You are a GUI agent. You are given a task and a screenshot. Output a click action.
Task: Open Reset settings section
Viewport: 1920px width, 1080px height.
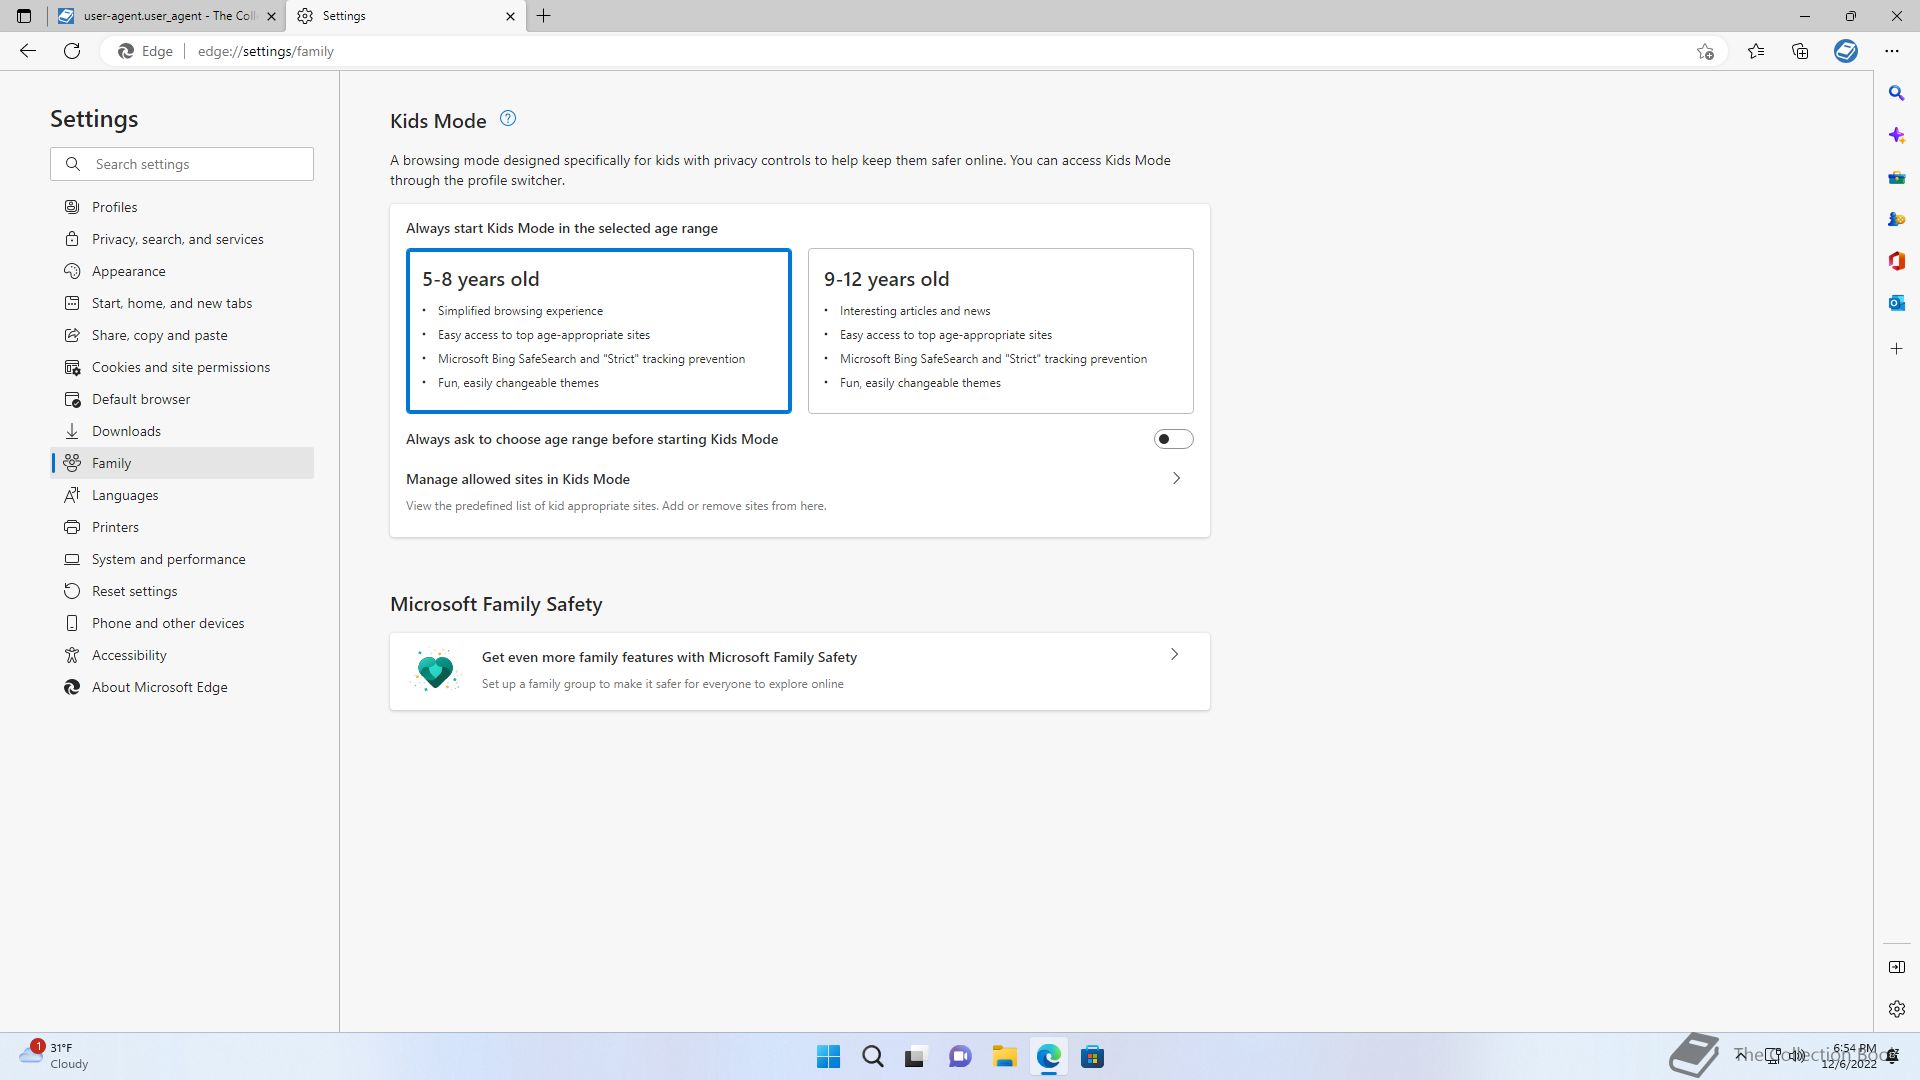(x=182, y=591)
